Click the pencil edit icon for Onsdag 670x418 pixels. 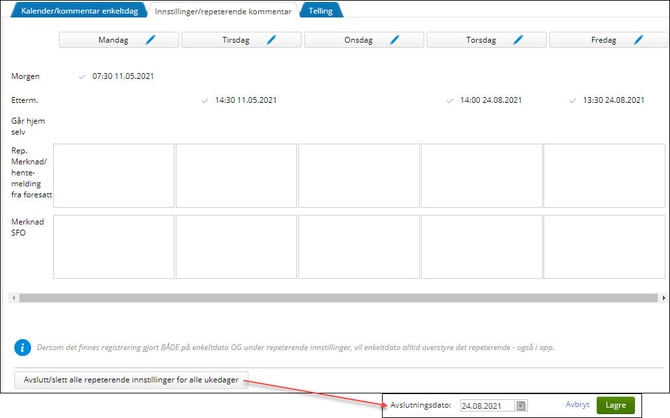(394, 41)
